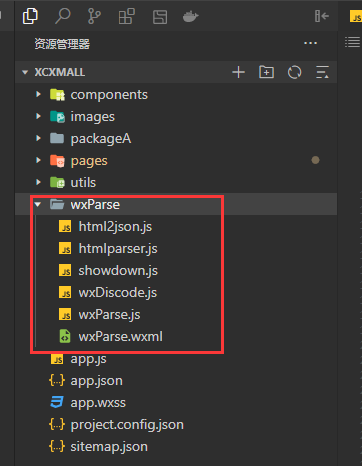This screenshot has height=466, width=362.
Task: Click the app.wxss CSS icon
Action: tap(57, 402)
